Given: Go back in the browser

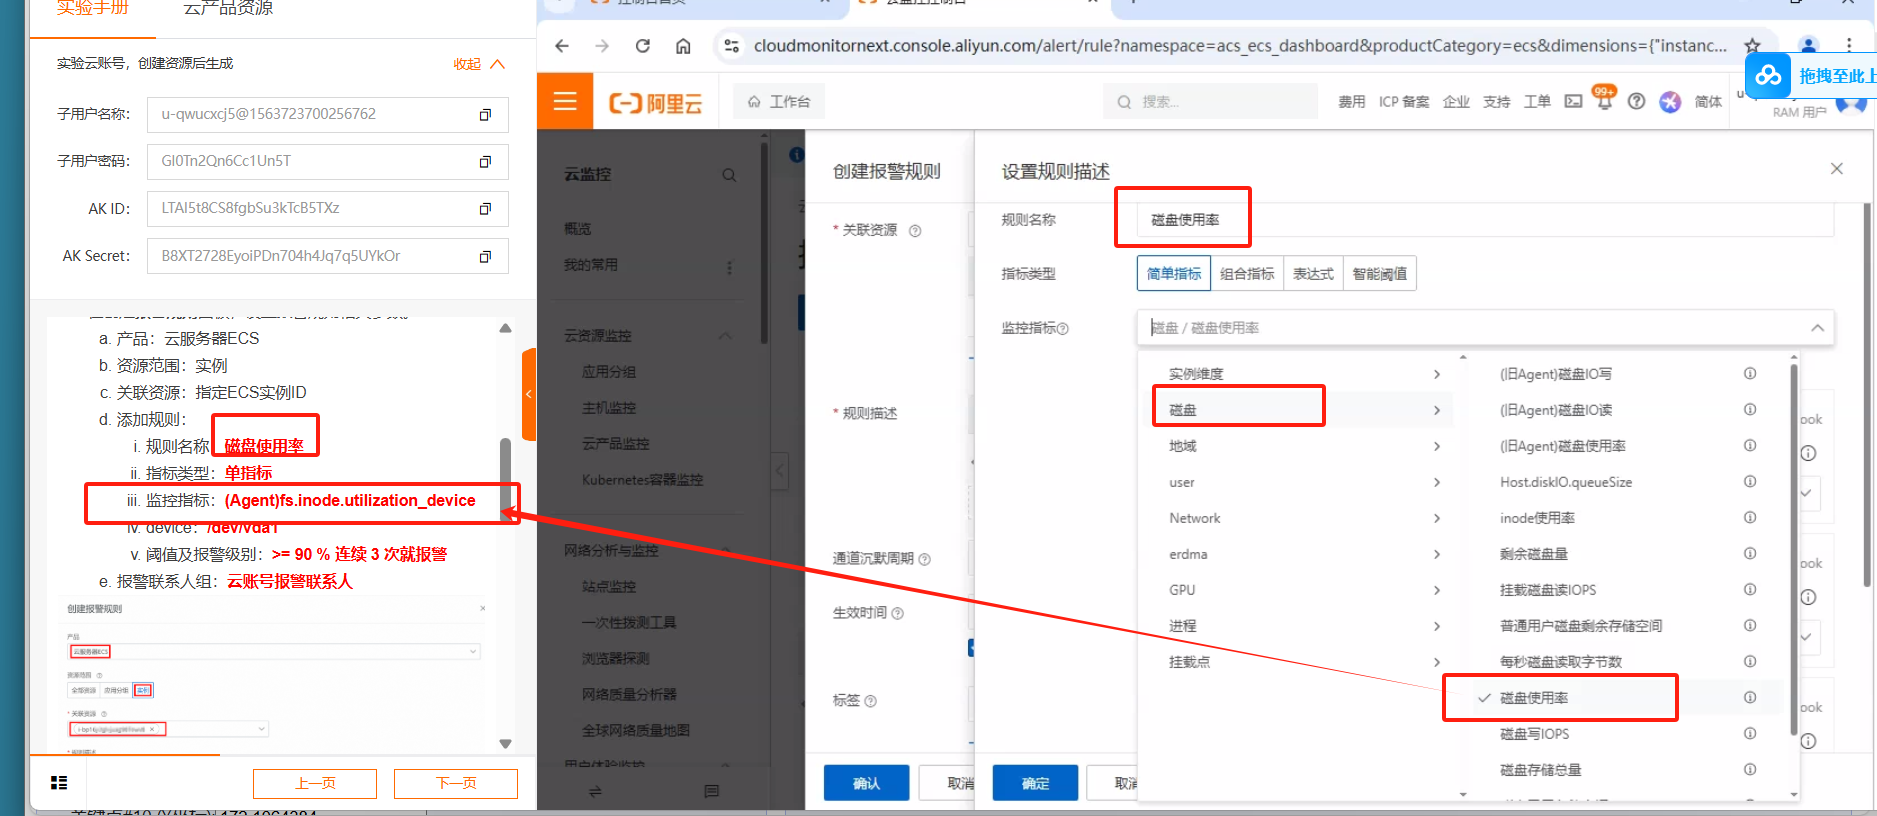Looking at the screenshot, I should coord(562,46).
